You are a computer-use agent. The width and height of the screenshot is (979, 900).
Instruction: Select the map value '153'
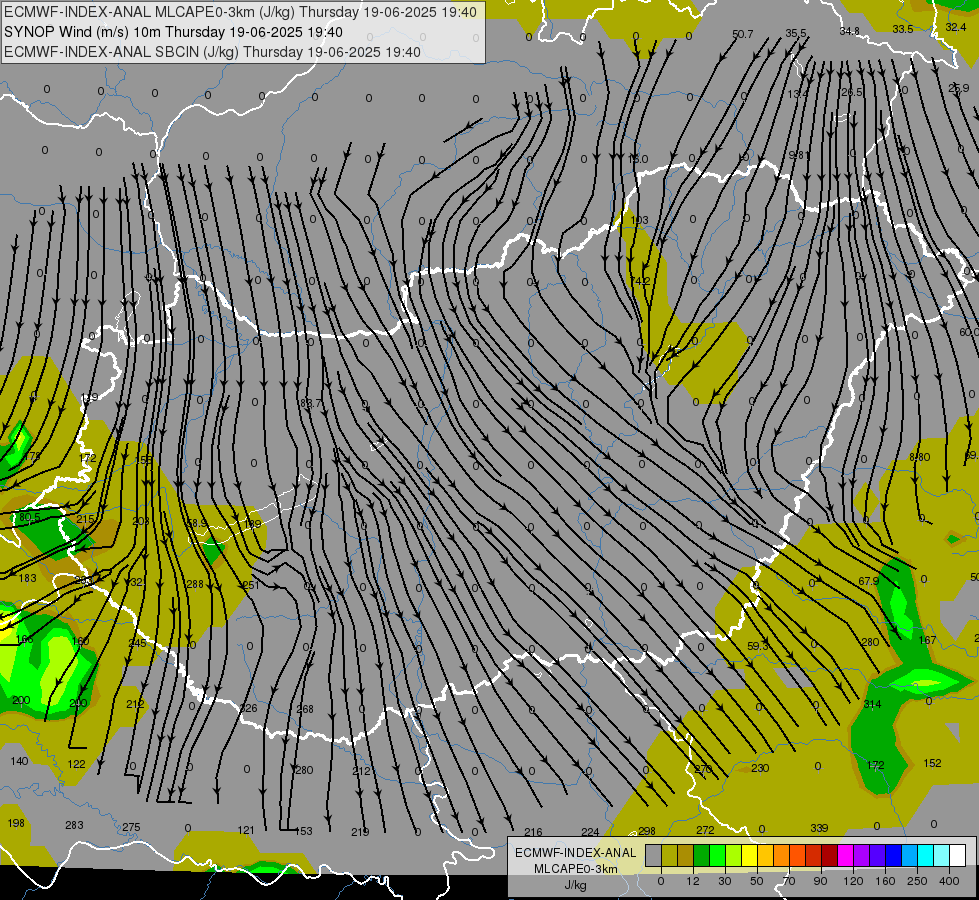pyautogui.click(x=303, y=831)
